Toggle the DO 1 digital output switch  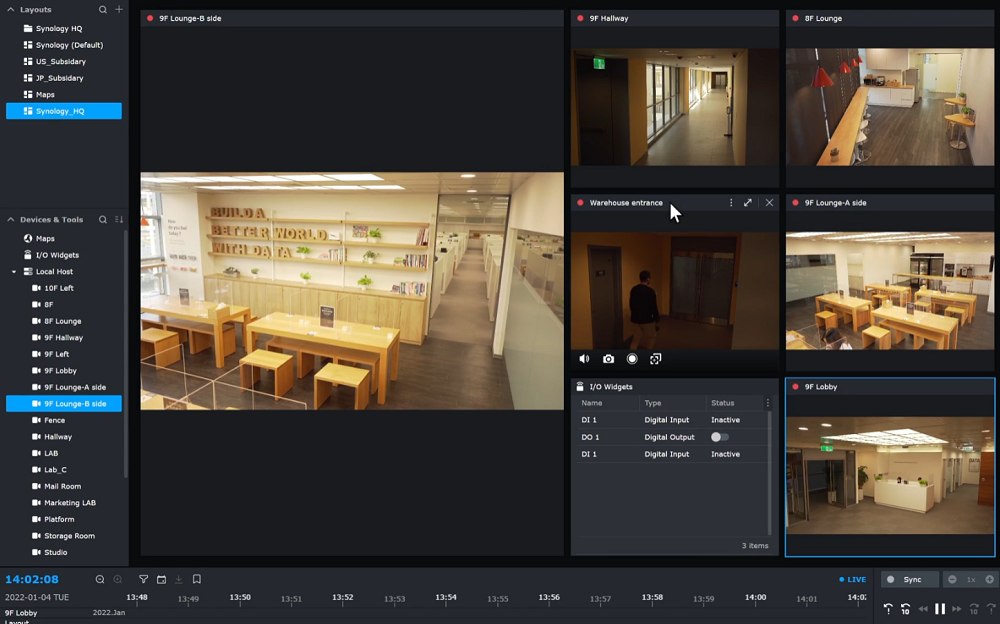(719, 437)
